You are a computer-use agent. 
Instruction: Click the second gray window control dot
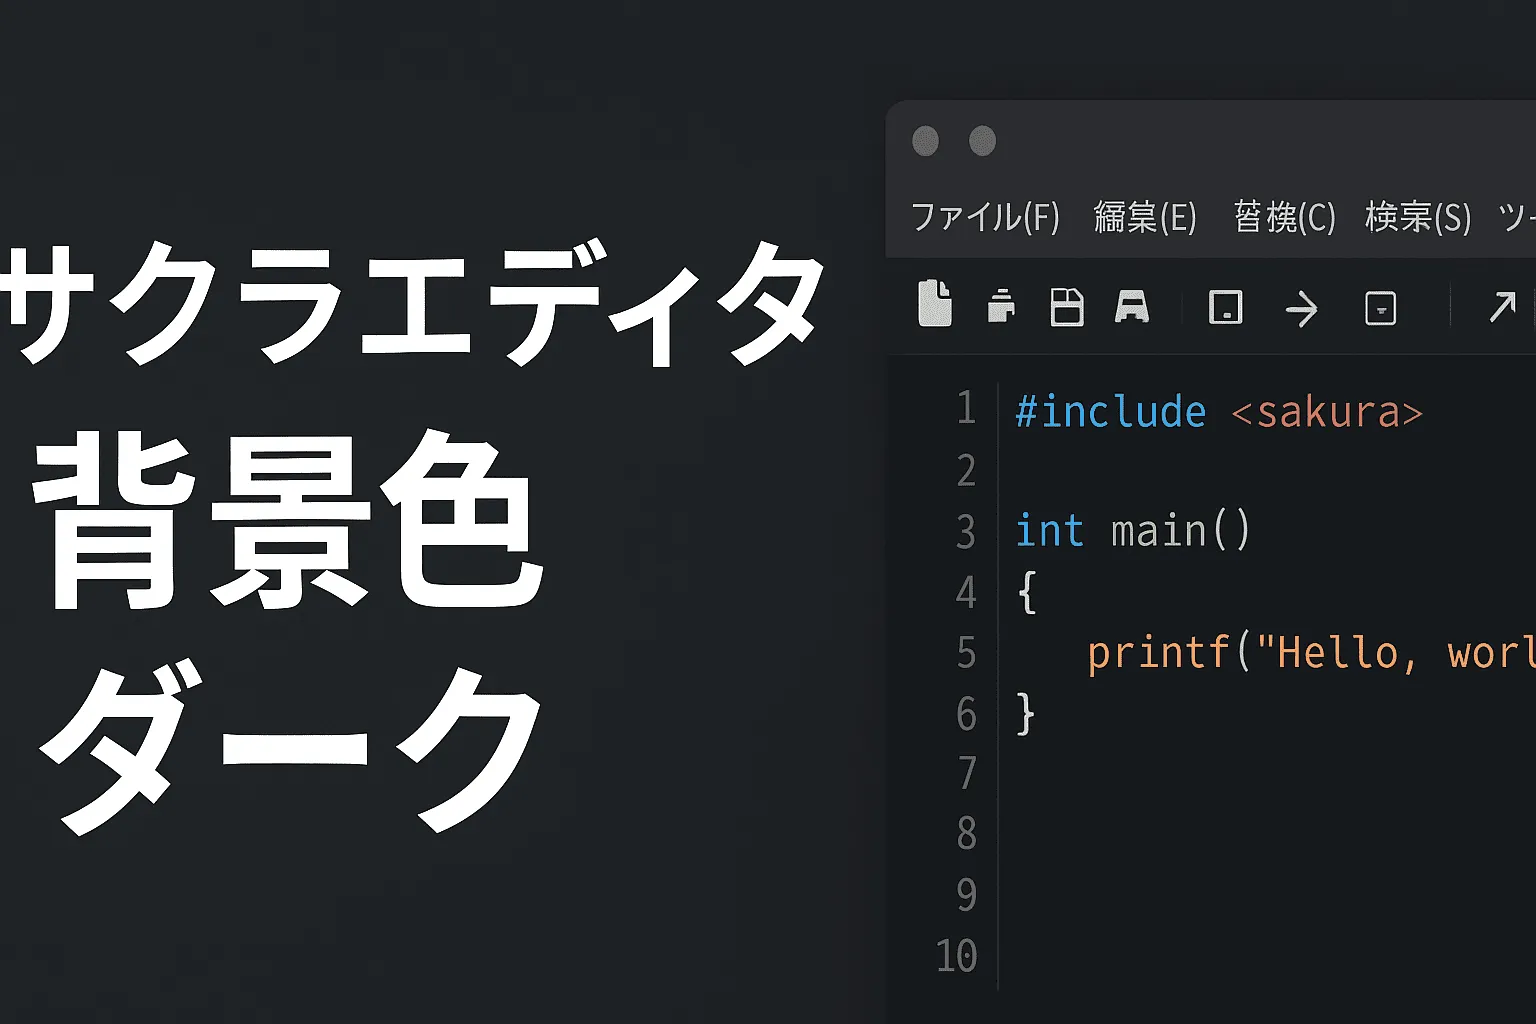[x=983, y=141]
